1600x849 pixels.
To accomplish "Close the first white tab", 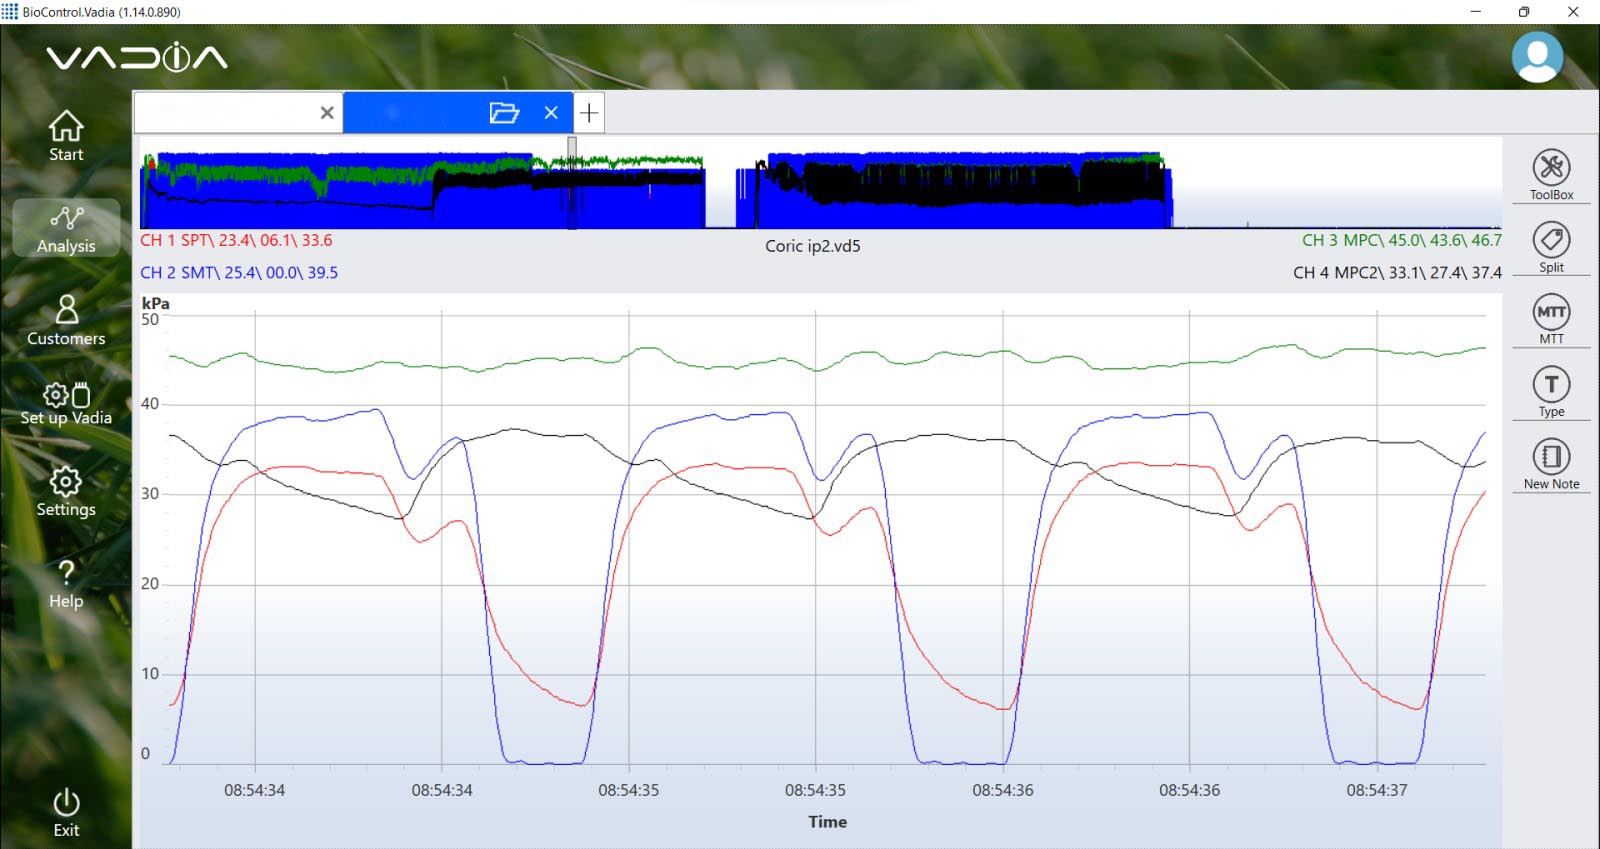I will pos(327,113).
